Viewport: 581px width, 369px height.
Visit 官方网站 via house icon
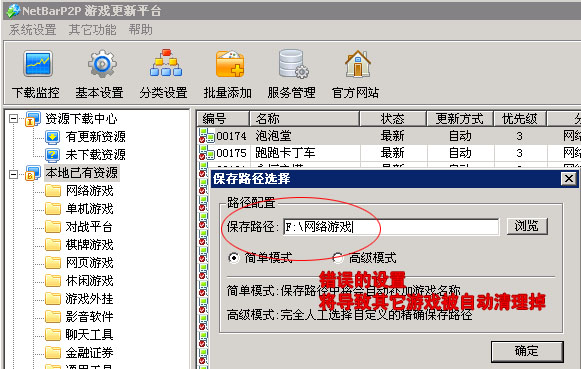358,64
